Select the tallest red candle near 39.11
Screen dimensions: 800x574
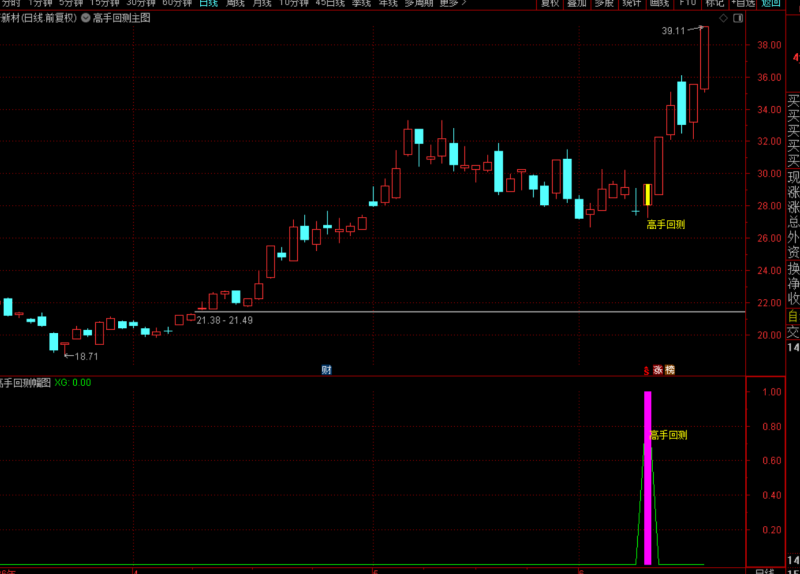(704, 58)
